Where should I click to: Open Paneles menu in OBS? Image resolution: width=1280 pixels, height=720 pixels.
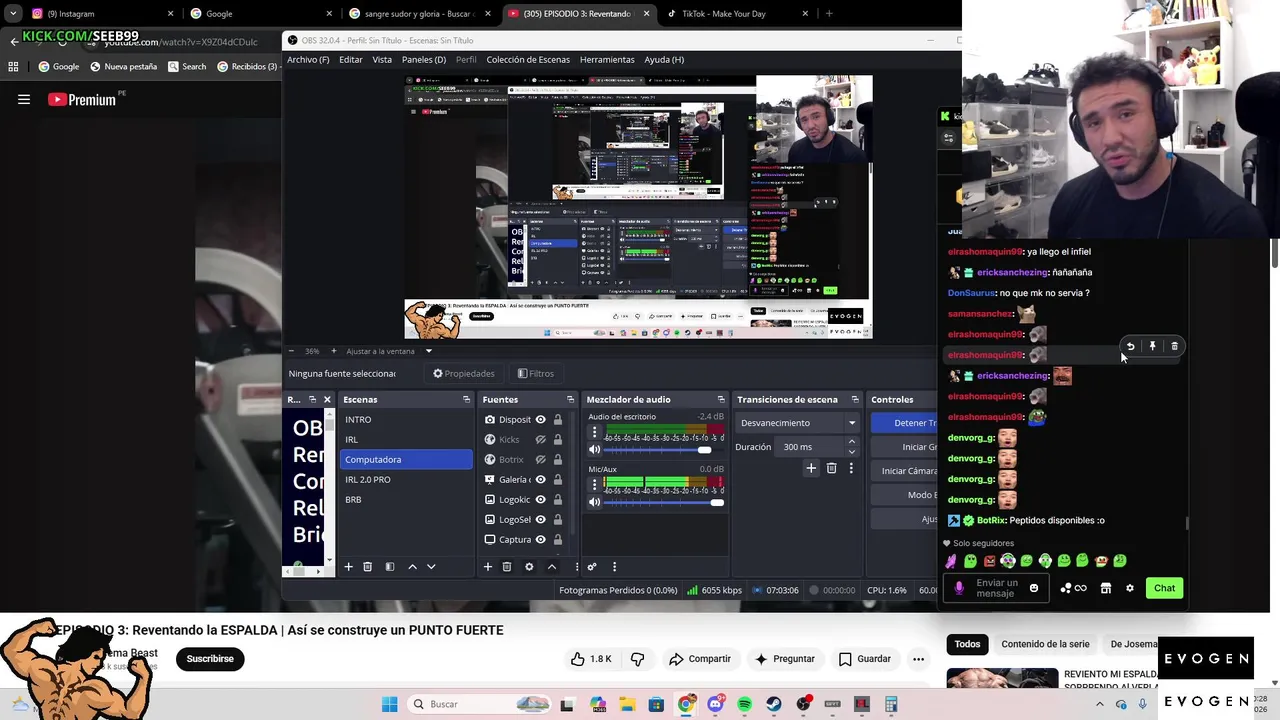[x=424, y=59]
